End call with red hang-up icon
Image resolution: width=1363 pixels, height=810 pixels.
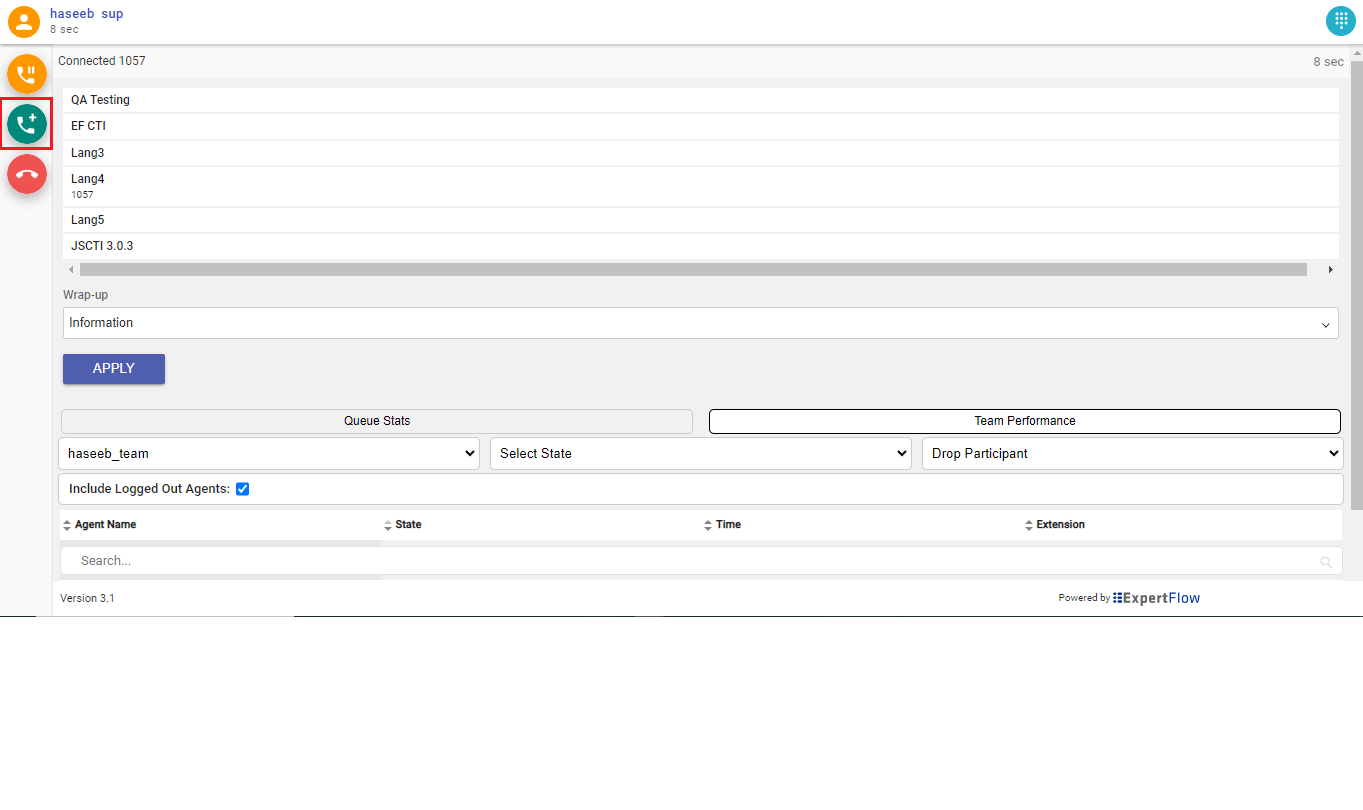pos(27,174)
